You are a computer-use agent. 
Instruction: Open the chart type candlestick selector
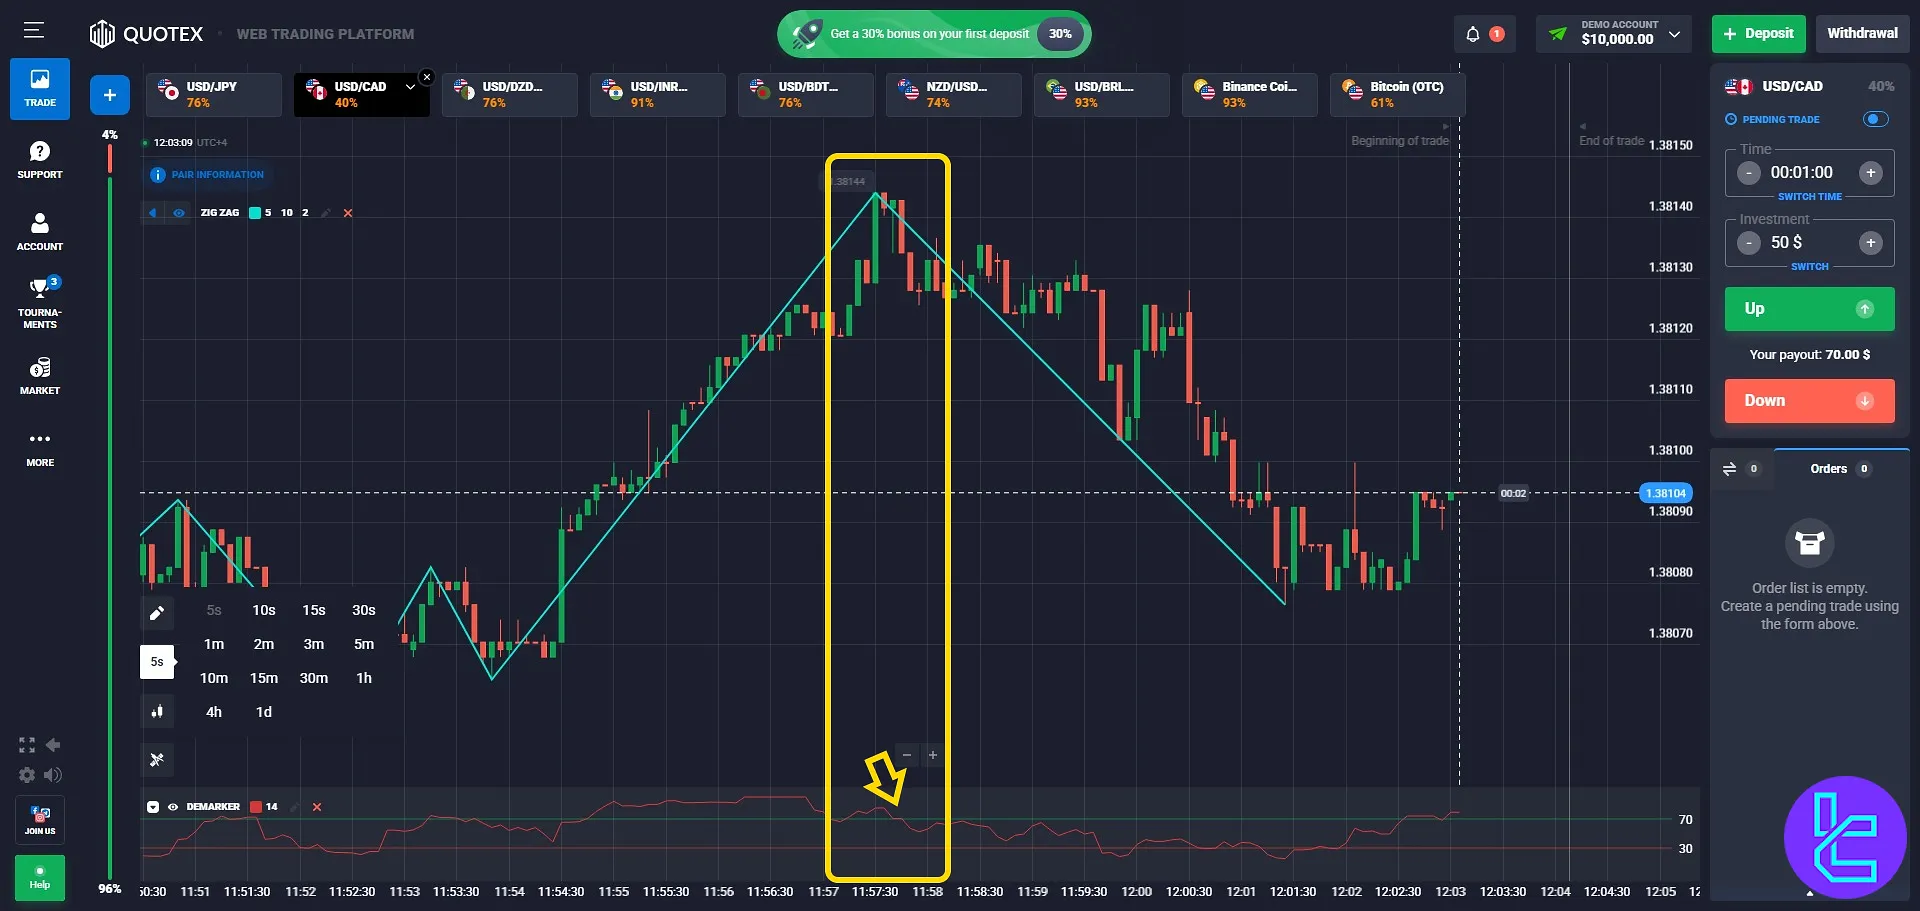click(157, 711)
